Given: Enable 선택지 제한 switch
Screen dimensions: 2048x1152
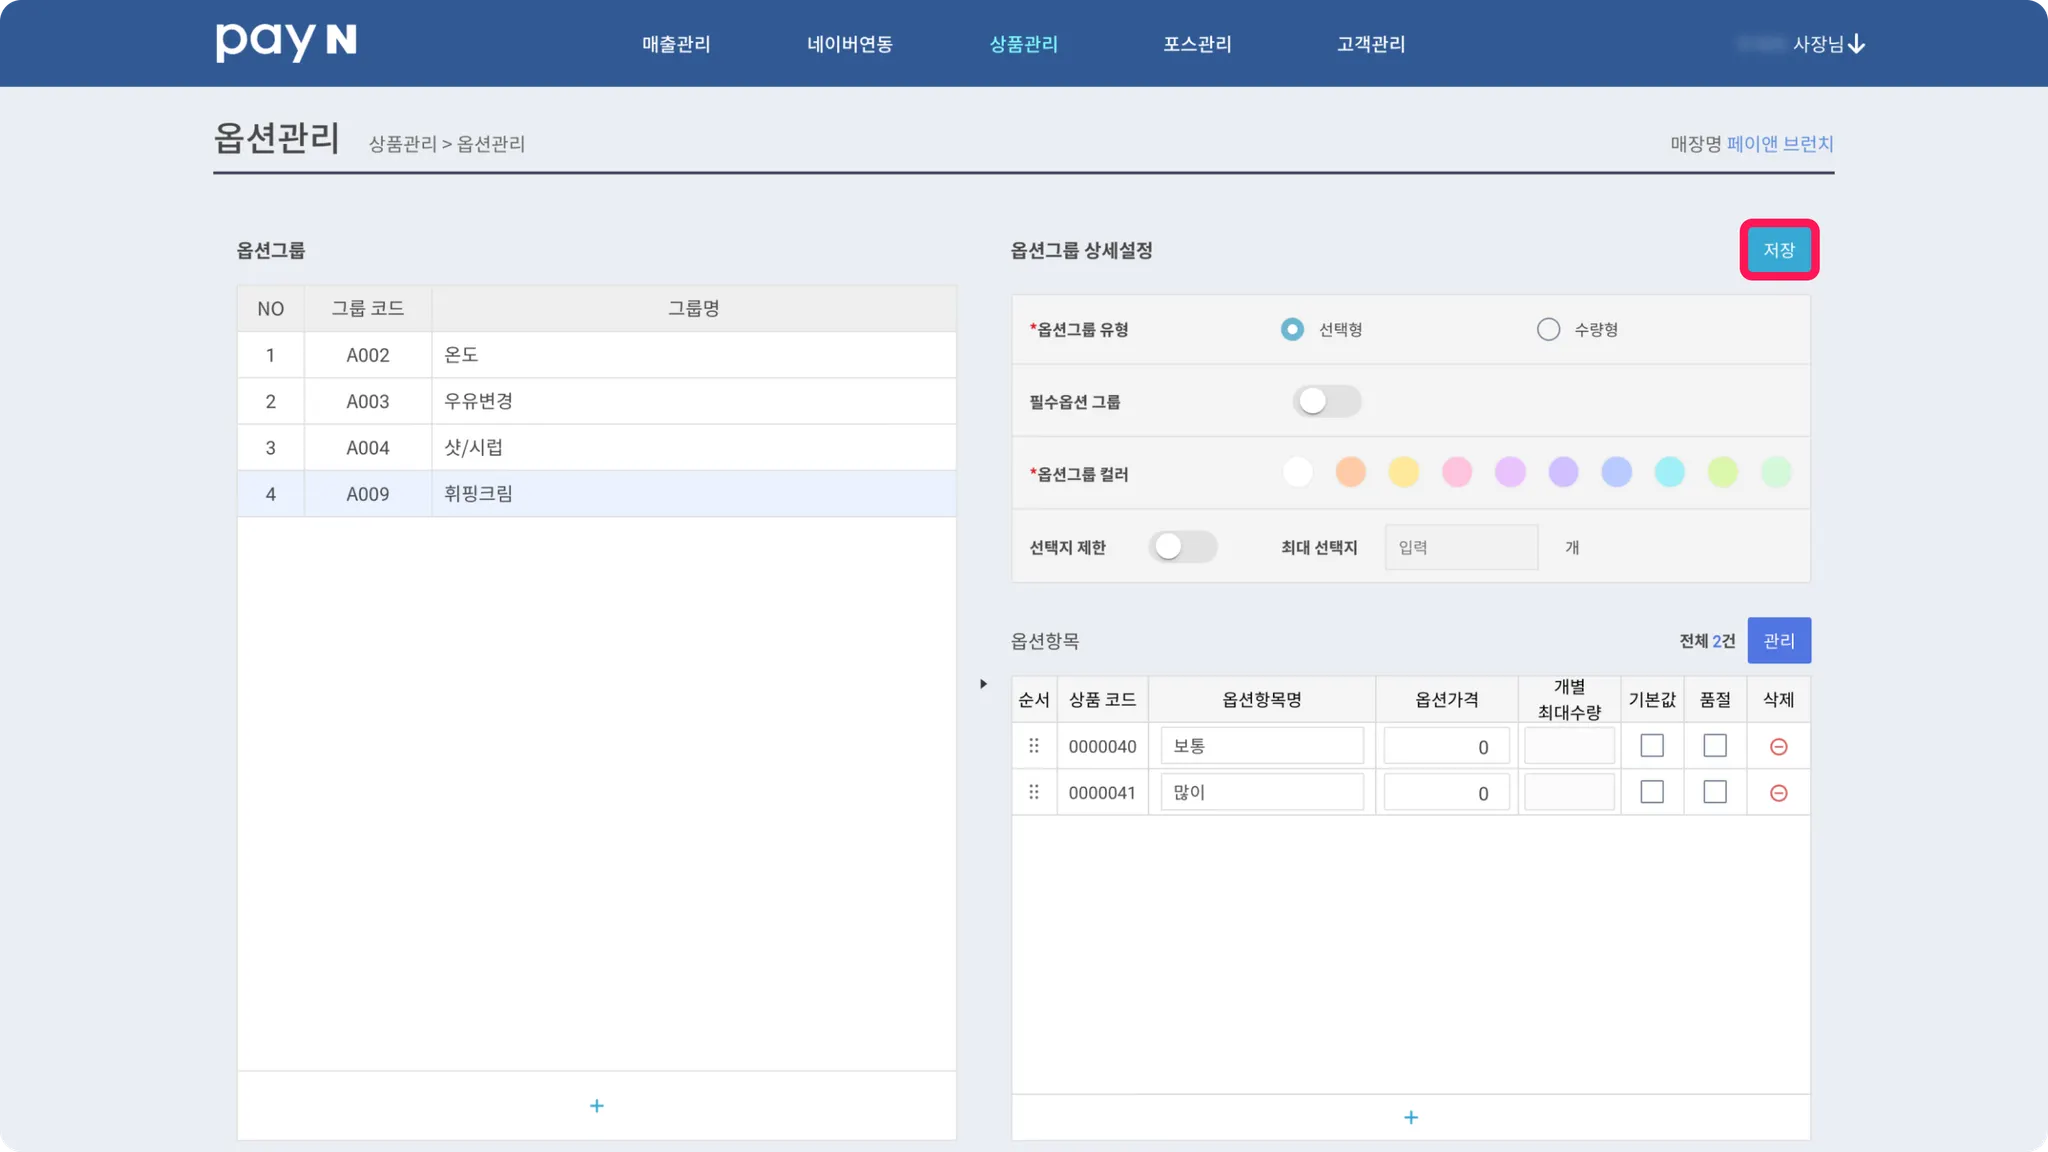Looking at the screenshot, I should [1182, 547].
